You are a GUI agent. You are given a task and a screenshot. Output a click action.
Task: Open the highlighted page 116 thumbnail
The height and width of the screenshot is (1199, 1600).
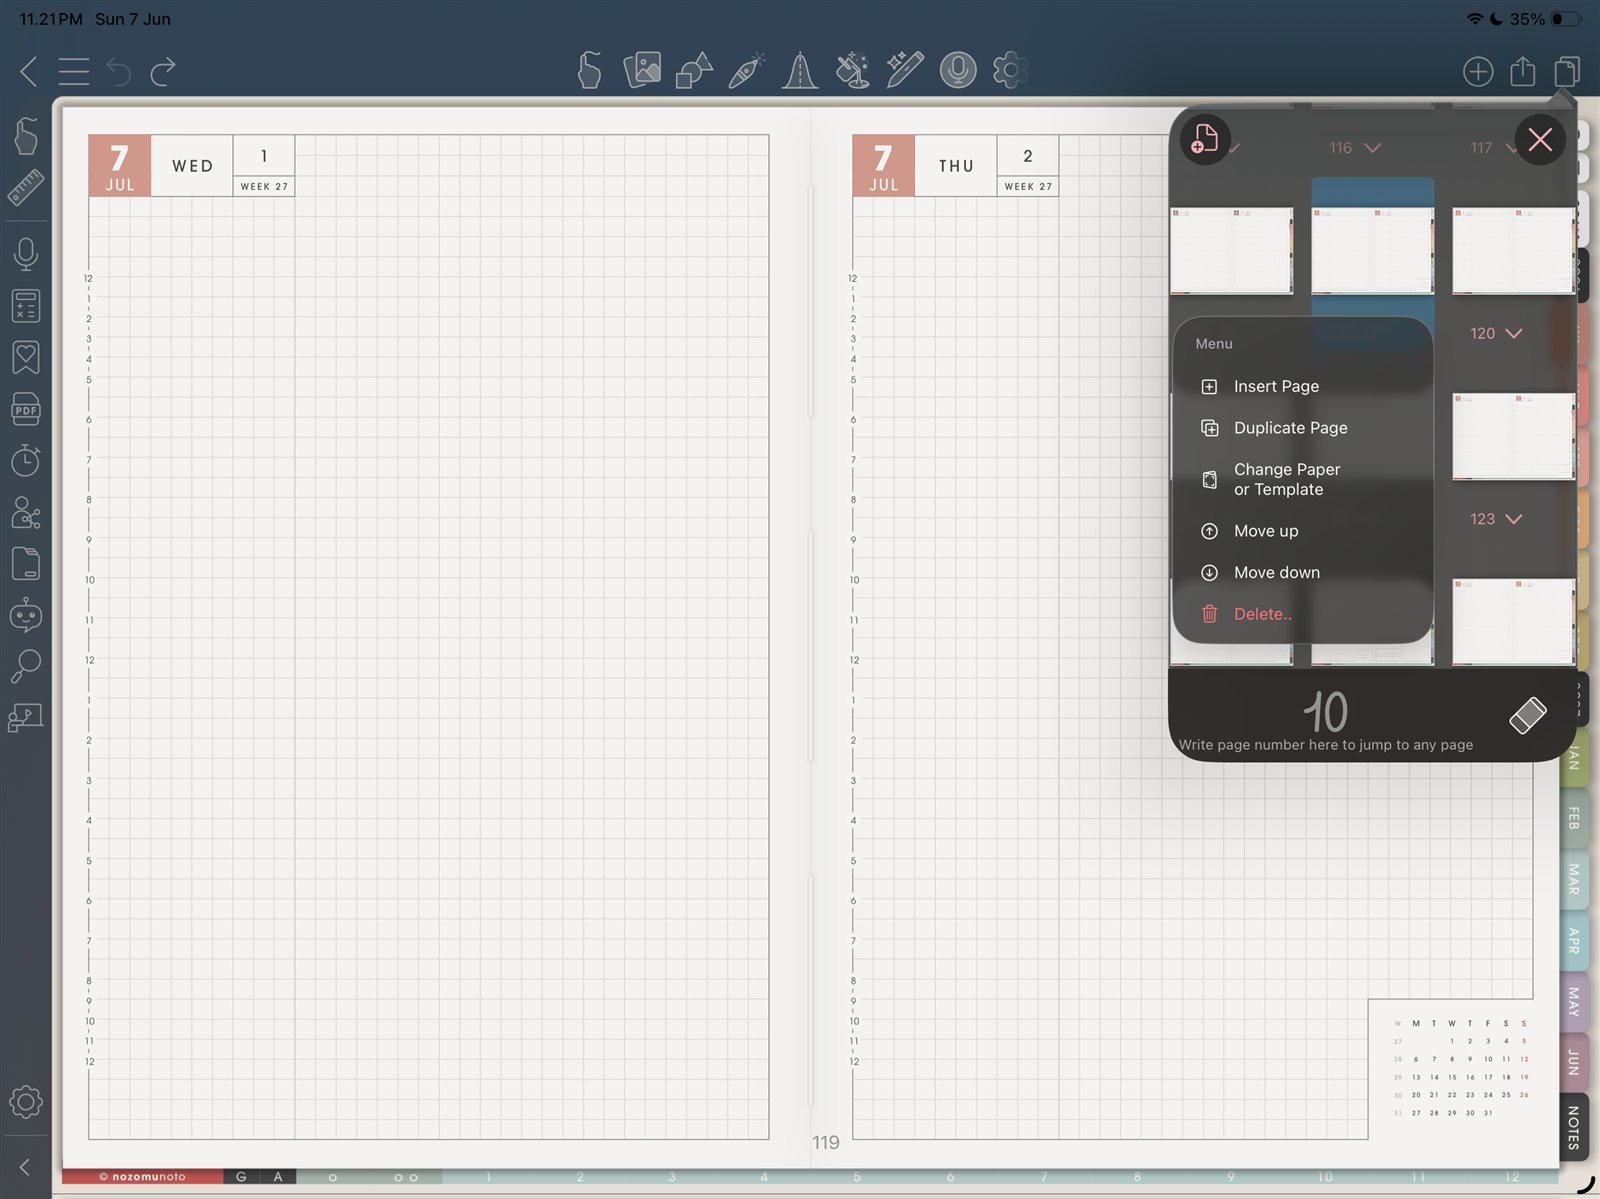click(x=1372, y=250)
